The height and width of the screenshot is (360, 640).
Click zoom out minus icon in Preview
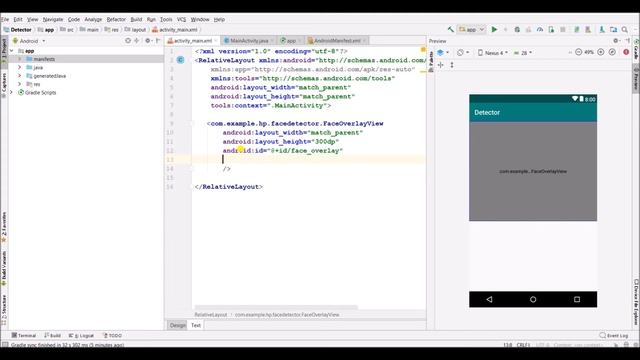click(578, 52)
